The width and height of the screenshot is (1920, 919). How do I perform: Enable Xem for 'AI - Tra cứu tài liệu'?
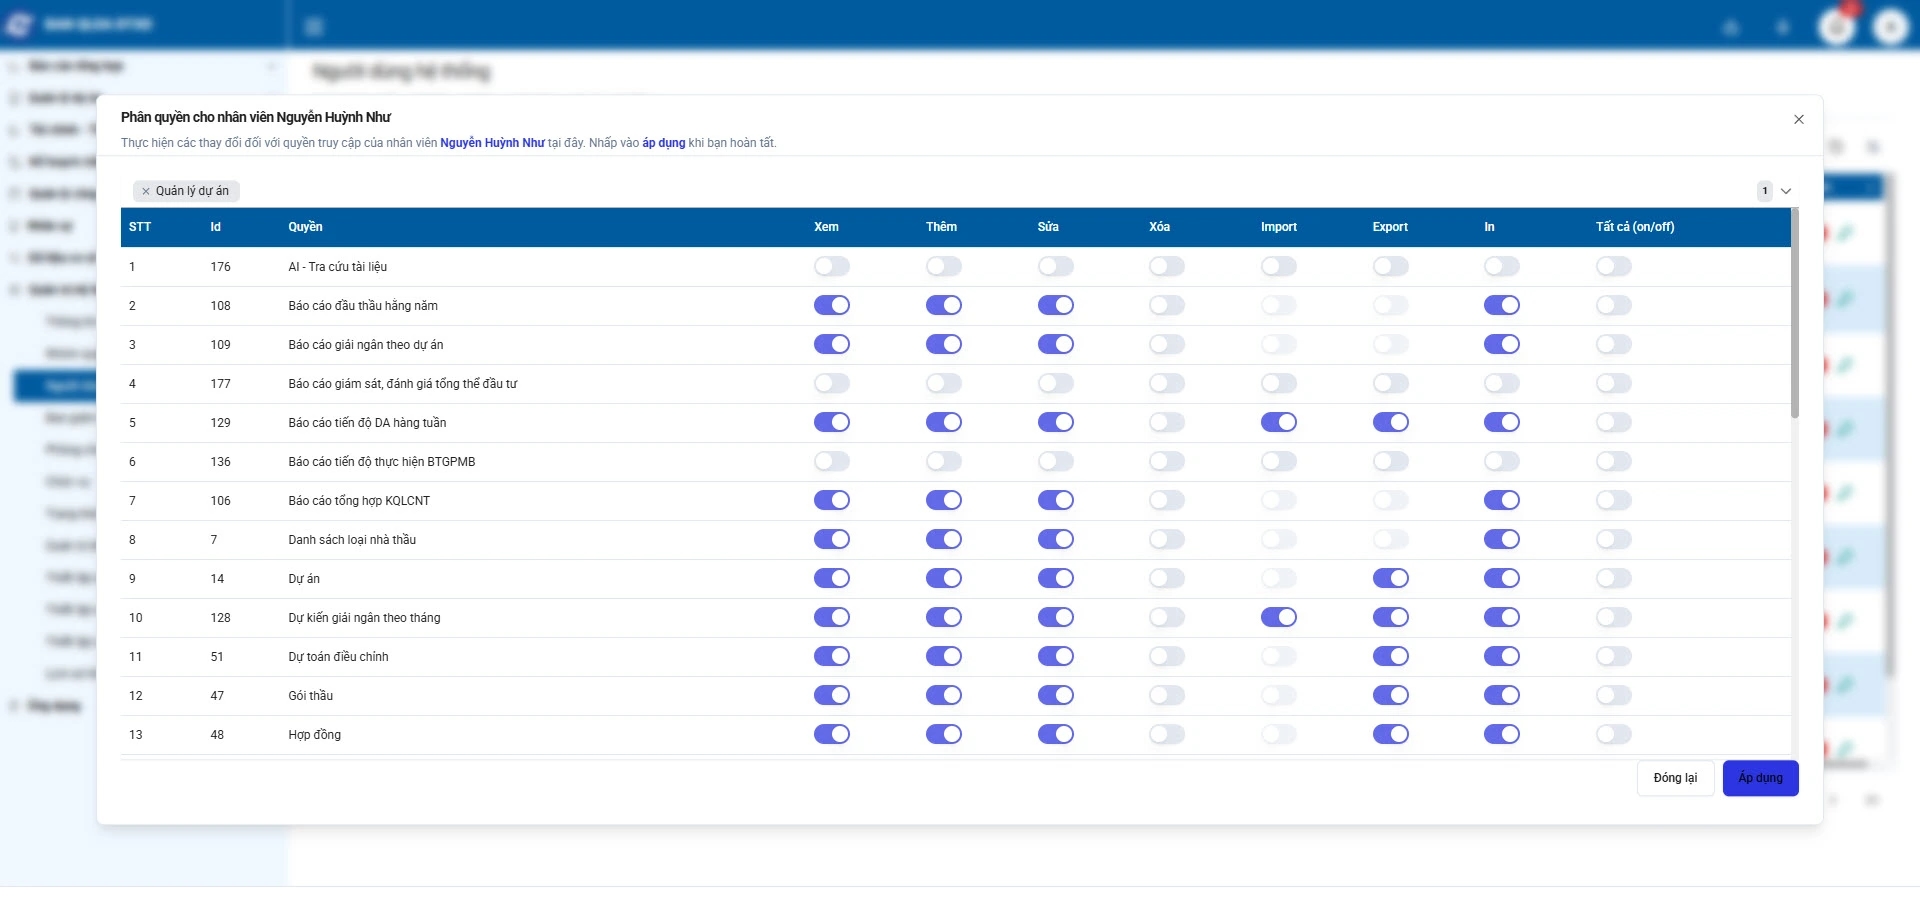coord(831,267)
